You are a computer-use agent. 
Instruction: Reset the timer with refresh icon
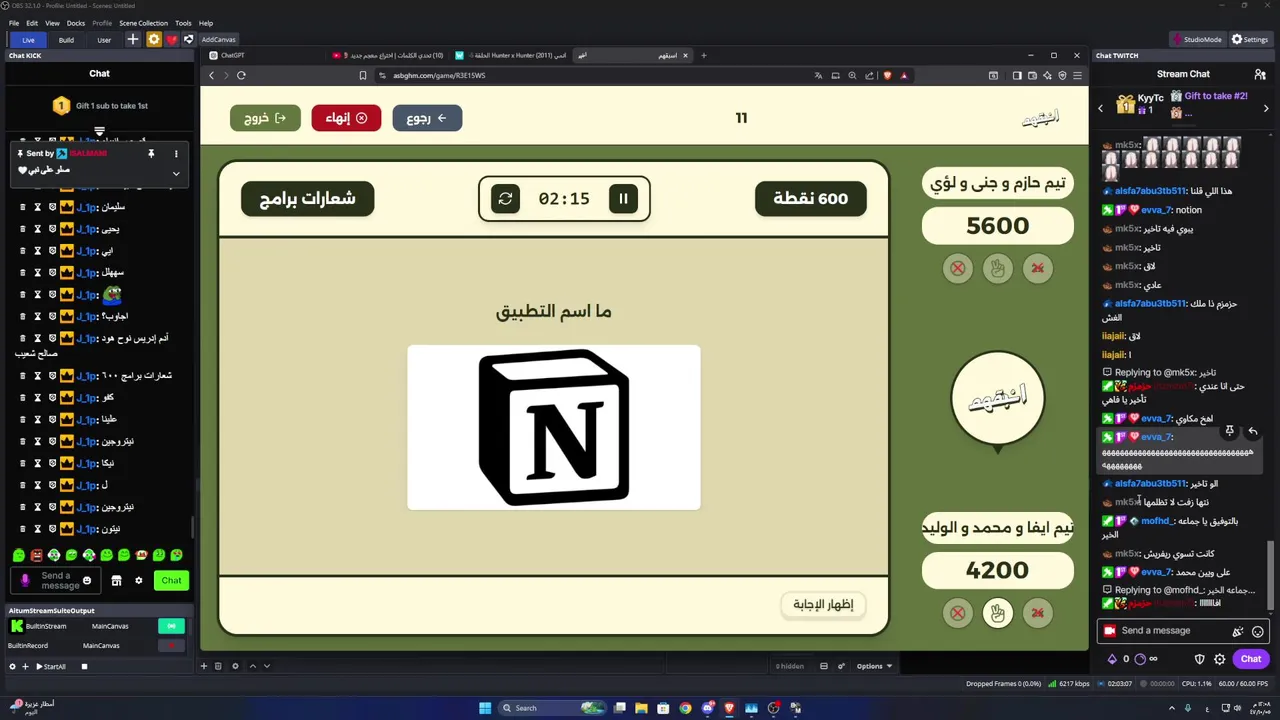505,198
